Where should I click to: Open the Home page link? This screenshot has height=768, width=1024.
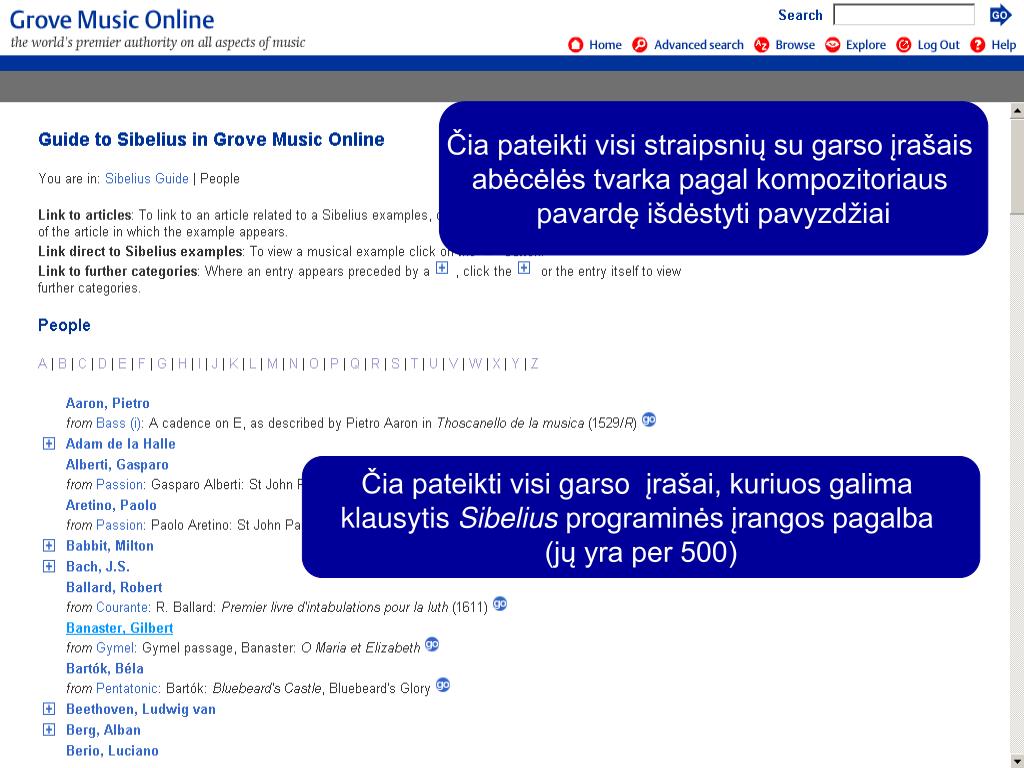coord(605,45)
